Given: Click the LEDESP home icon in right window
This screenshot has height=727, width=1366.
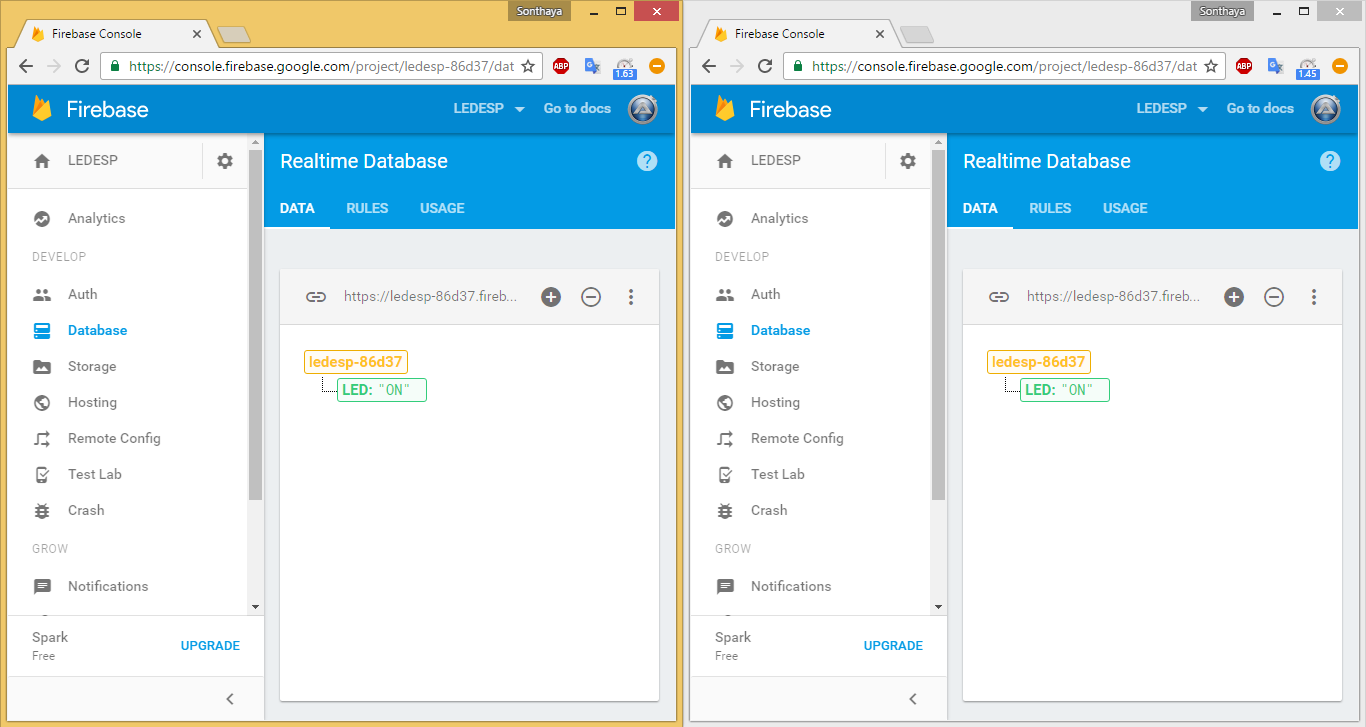Looking at the screenshot, I should 725,160.
